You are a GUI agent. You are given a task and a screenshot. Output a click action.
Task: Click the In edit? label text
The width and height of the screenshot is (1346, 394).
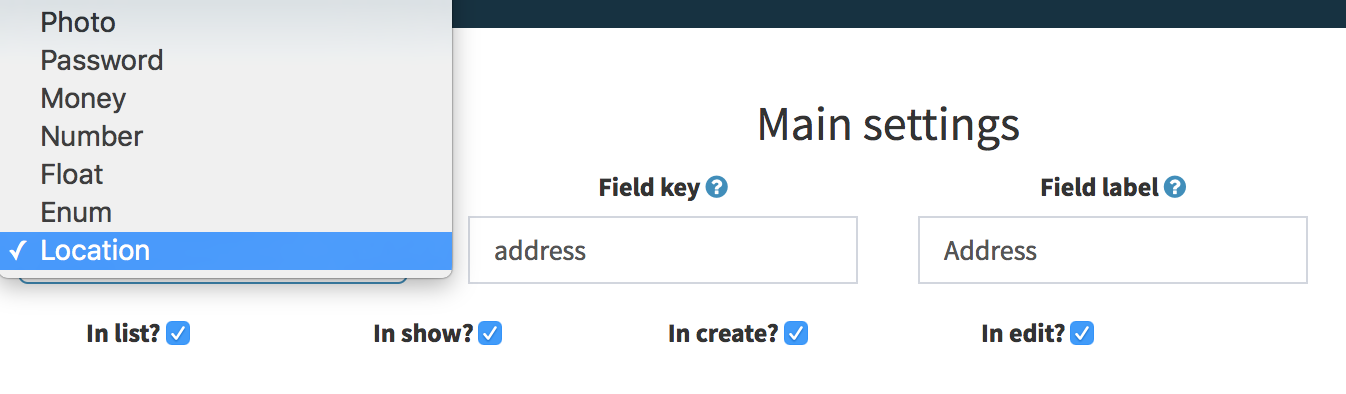1023,334
